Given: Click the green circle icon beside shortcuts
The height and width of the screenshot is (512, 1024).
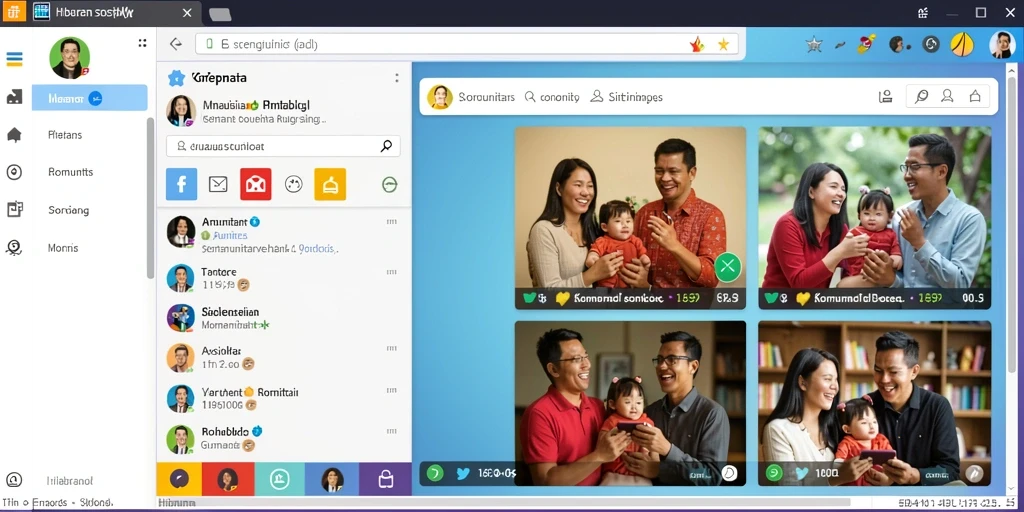Looking at the screenshot, I should pos(390,185).
